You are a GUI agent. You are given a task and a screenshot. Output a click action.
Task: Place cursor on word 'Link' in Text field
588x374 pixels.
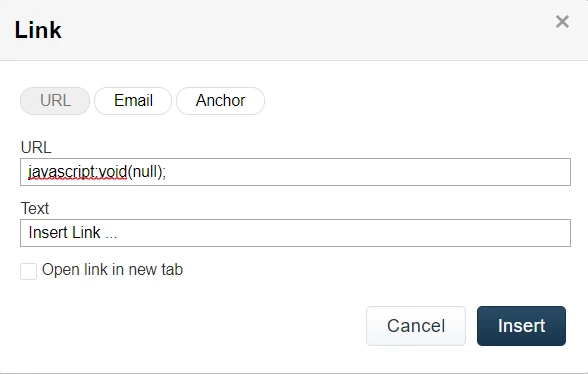coord(86,233)
